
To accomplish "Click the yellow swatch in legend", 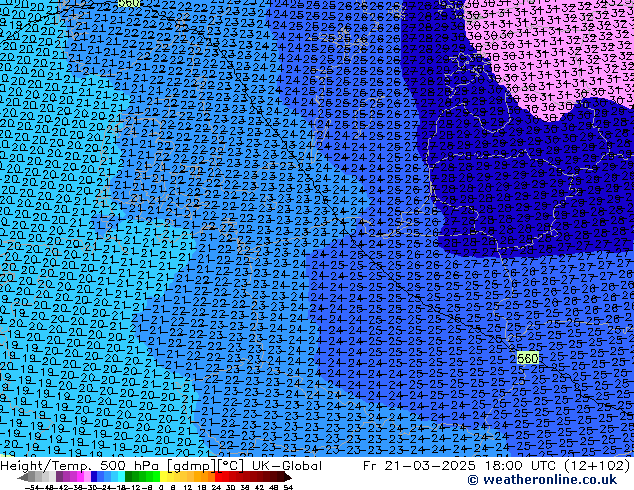I will [163, 477].
